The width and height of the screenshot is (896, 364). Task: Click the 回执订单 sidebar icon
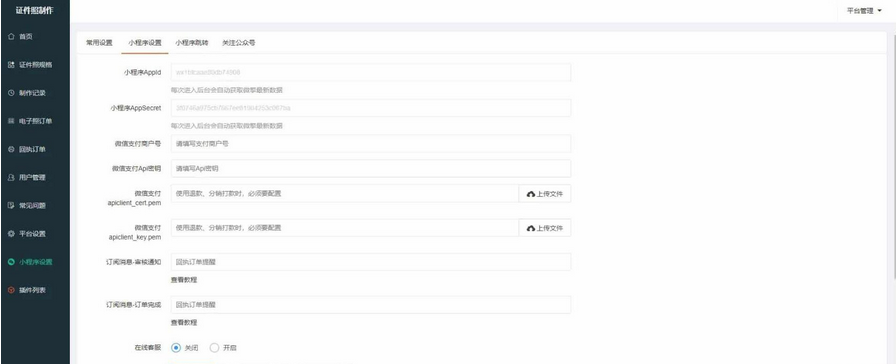[11, 149]
